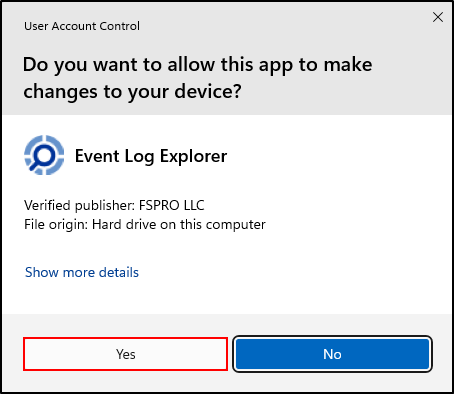454x394 pixels.
Task: Select the Verified publisher: FSPRO LLC text
Action: tap(114, 205)
